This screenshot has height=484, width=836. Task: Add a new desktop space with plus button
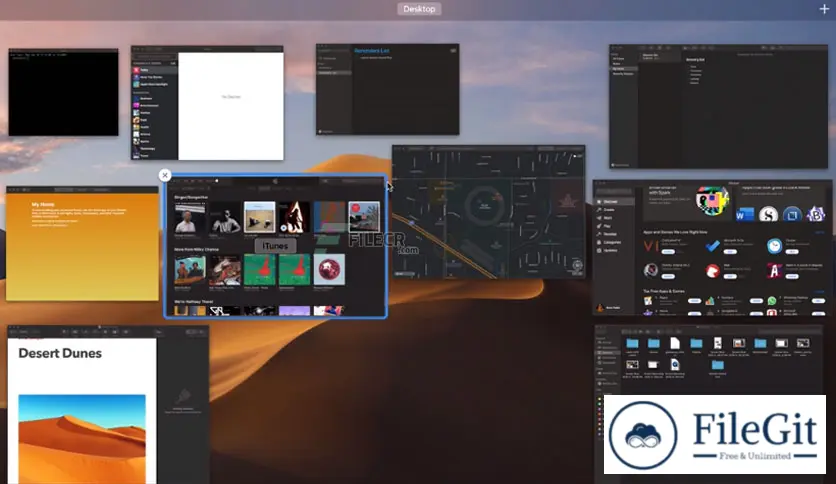point(824,9)
